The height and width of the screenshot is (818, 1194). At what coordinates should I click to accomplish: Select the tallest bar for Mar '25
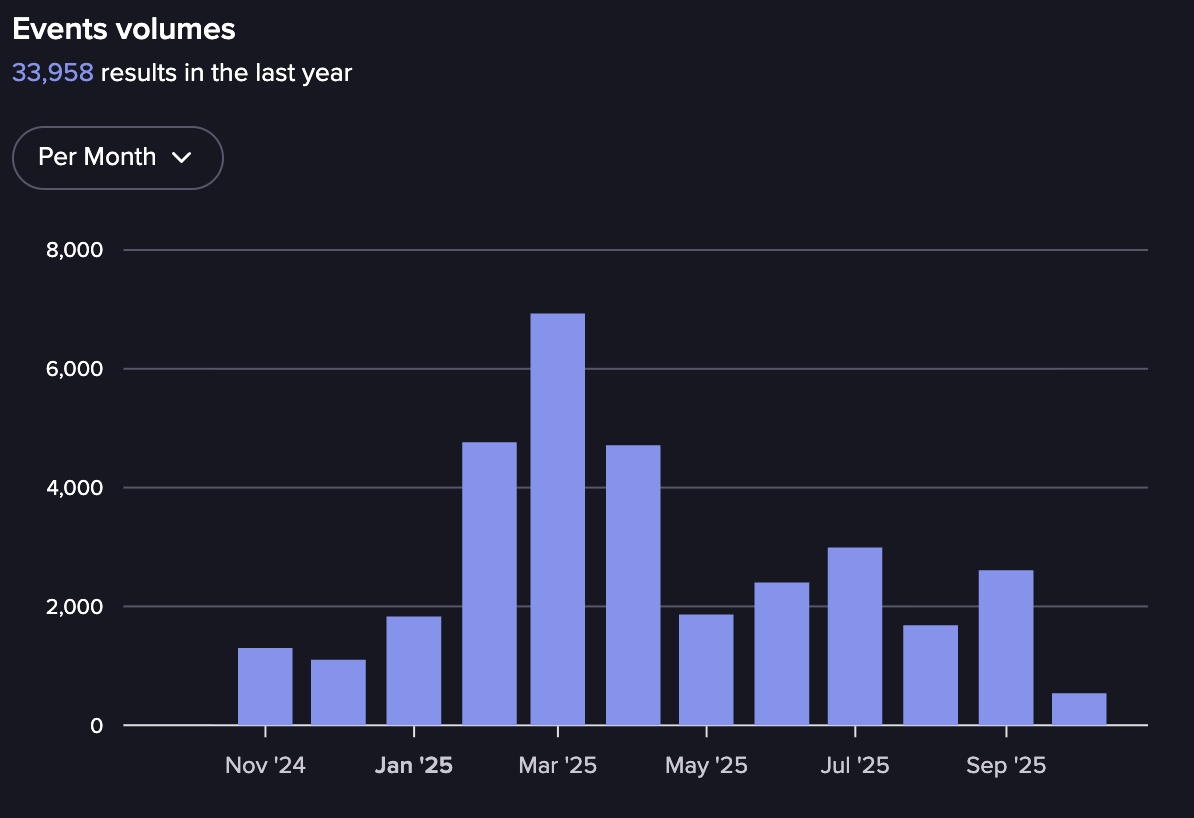pyautogui.click(x=557, y=519)
